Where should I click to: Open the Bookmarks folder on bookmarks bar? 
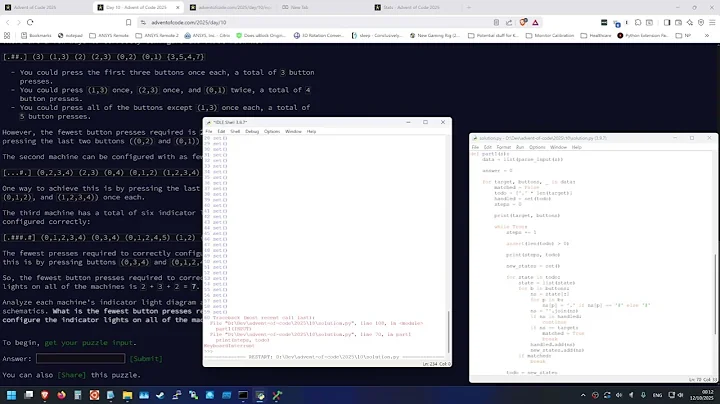(x=36, y=35)
